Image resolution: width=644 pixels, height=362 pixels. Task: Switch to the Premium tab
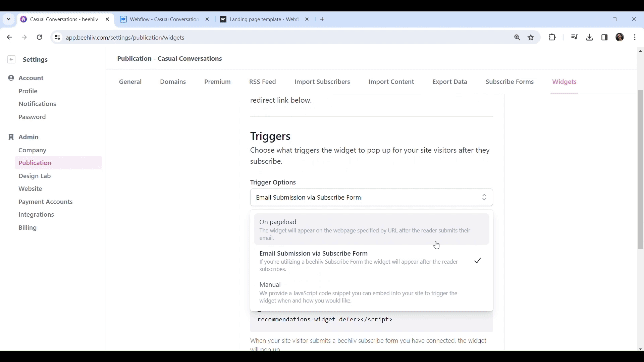coord(217,82)
